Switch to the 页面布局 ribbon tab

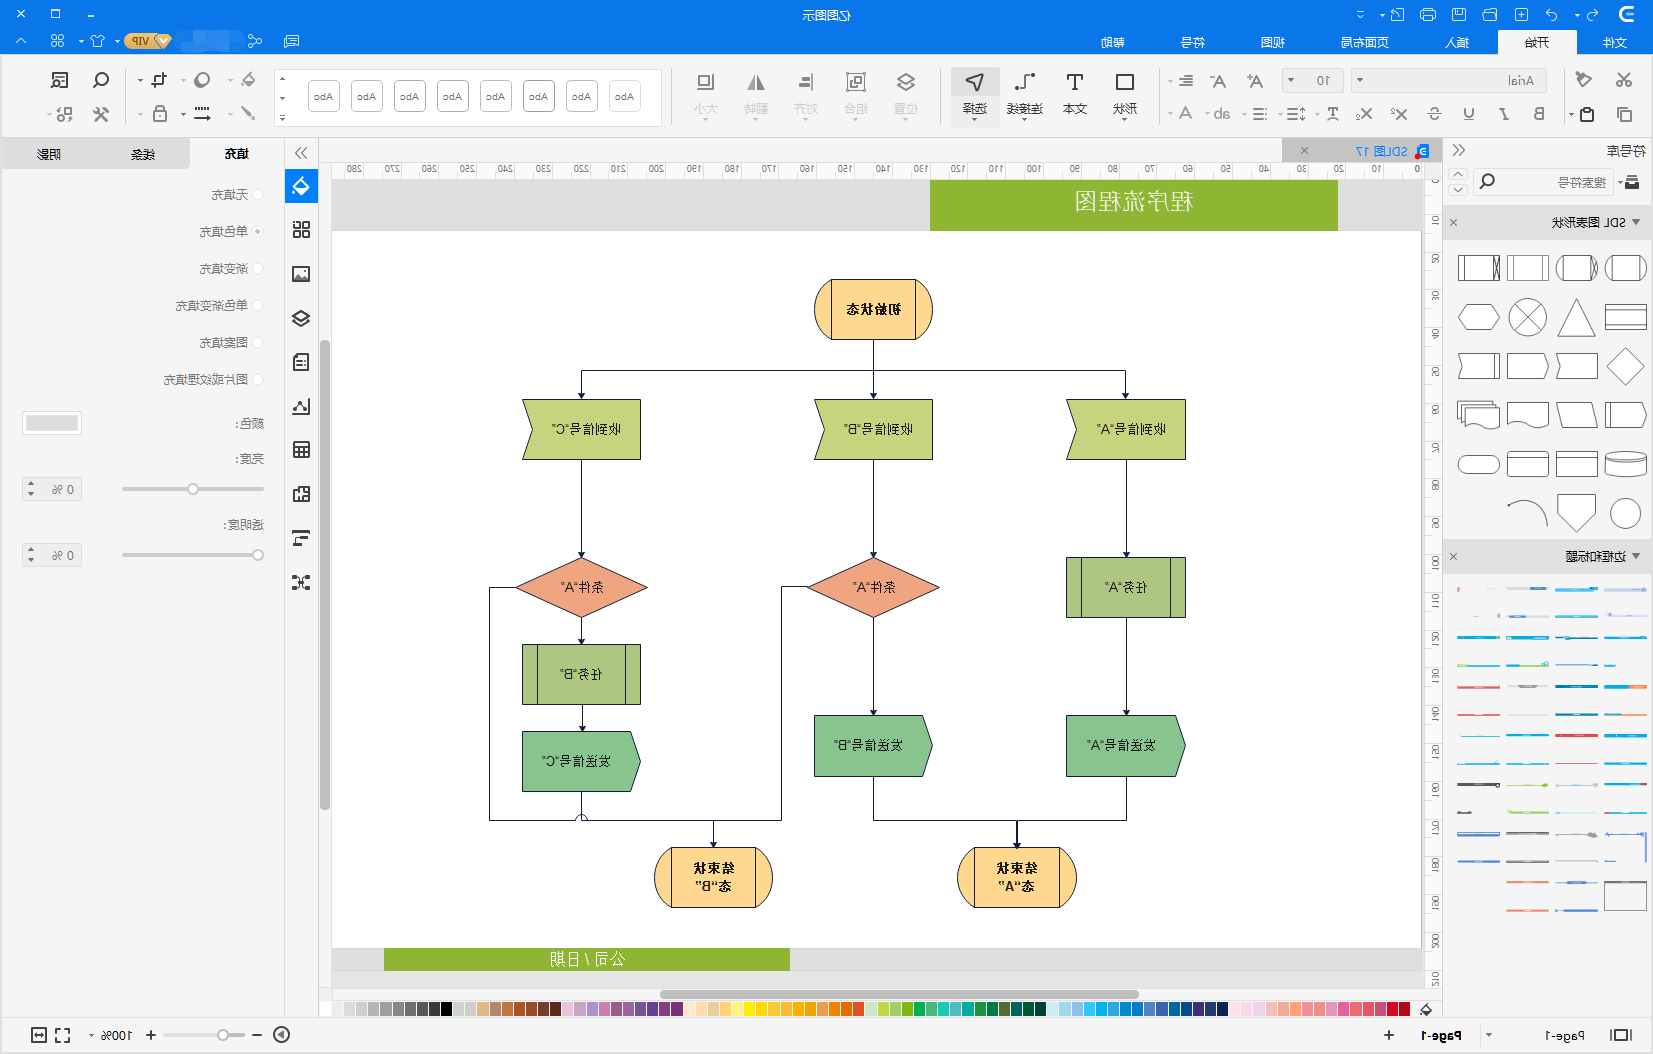pos(1364,42)
